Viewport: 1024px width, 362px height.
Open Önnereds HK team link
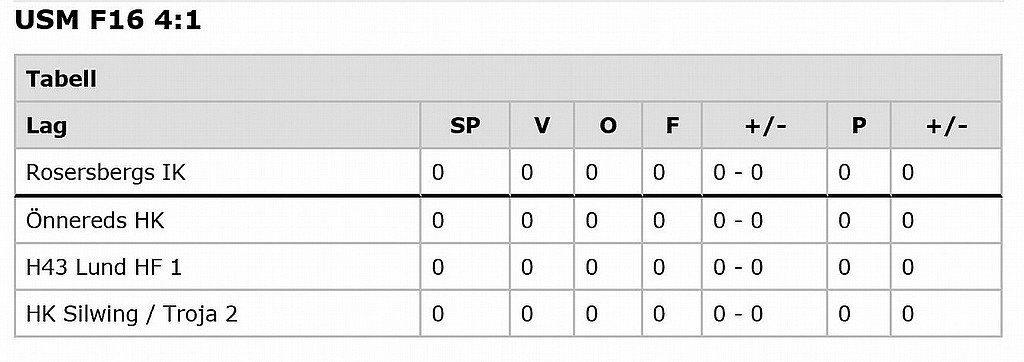click(95, 220)
